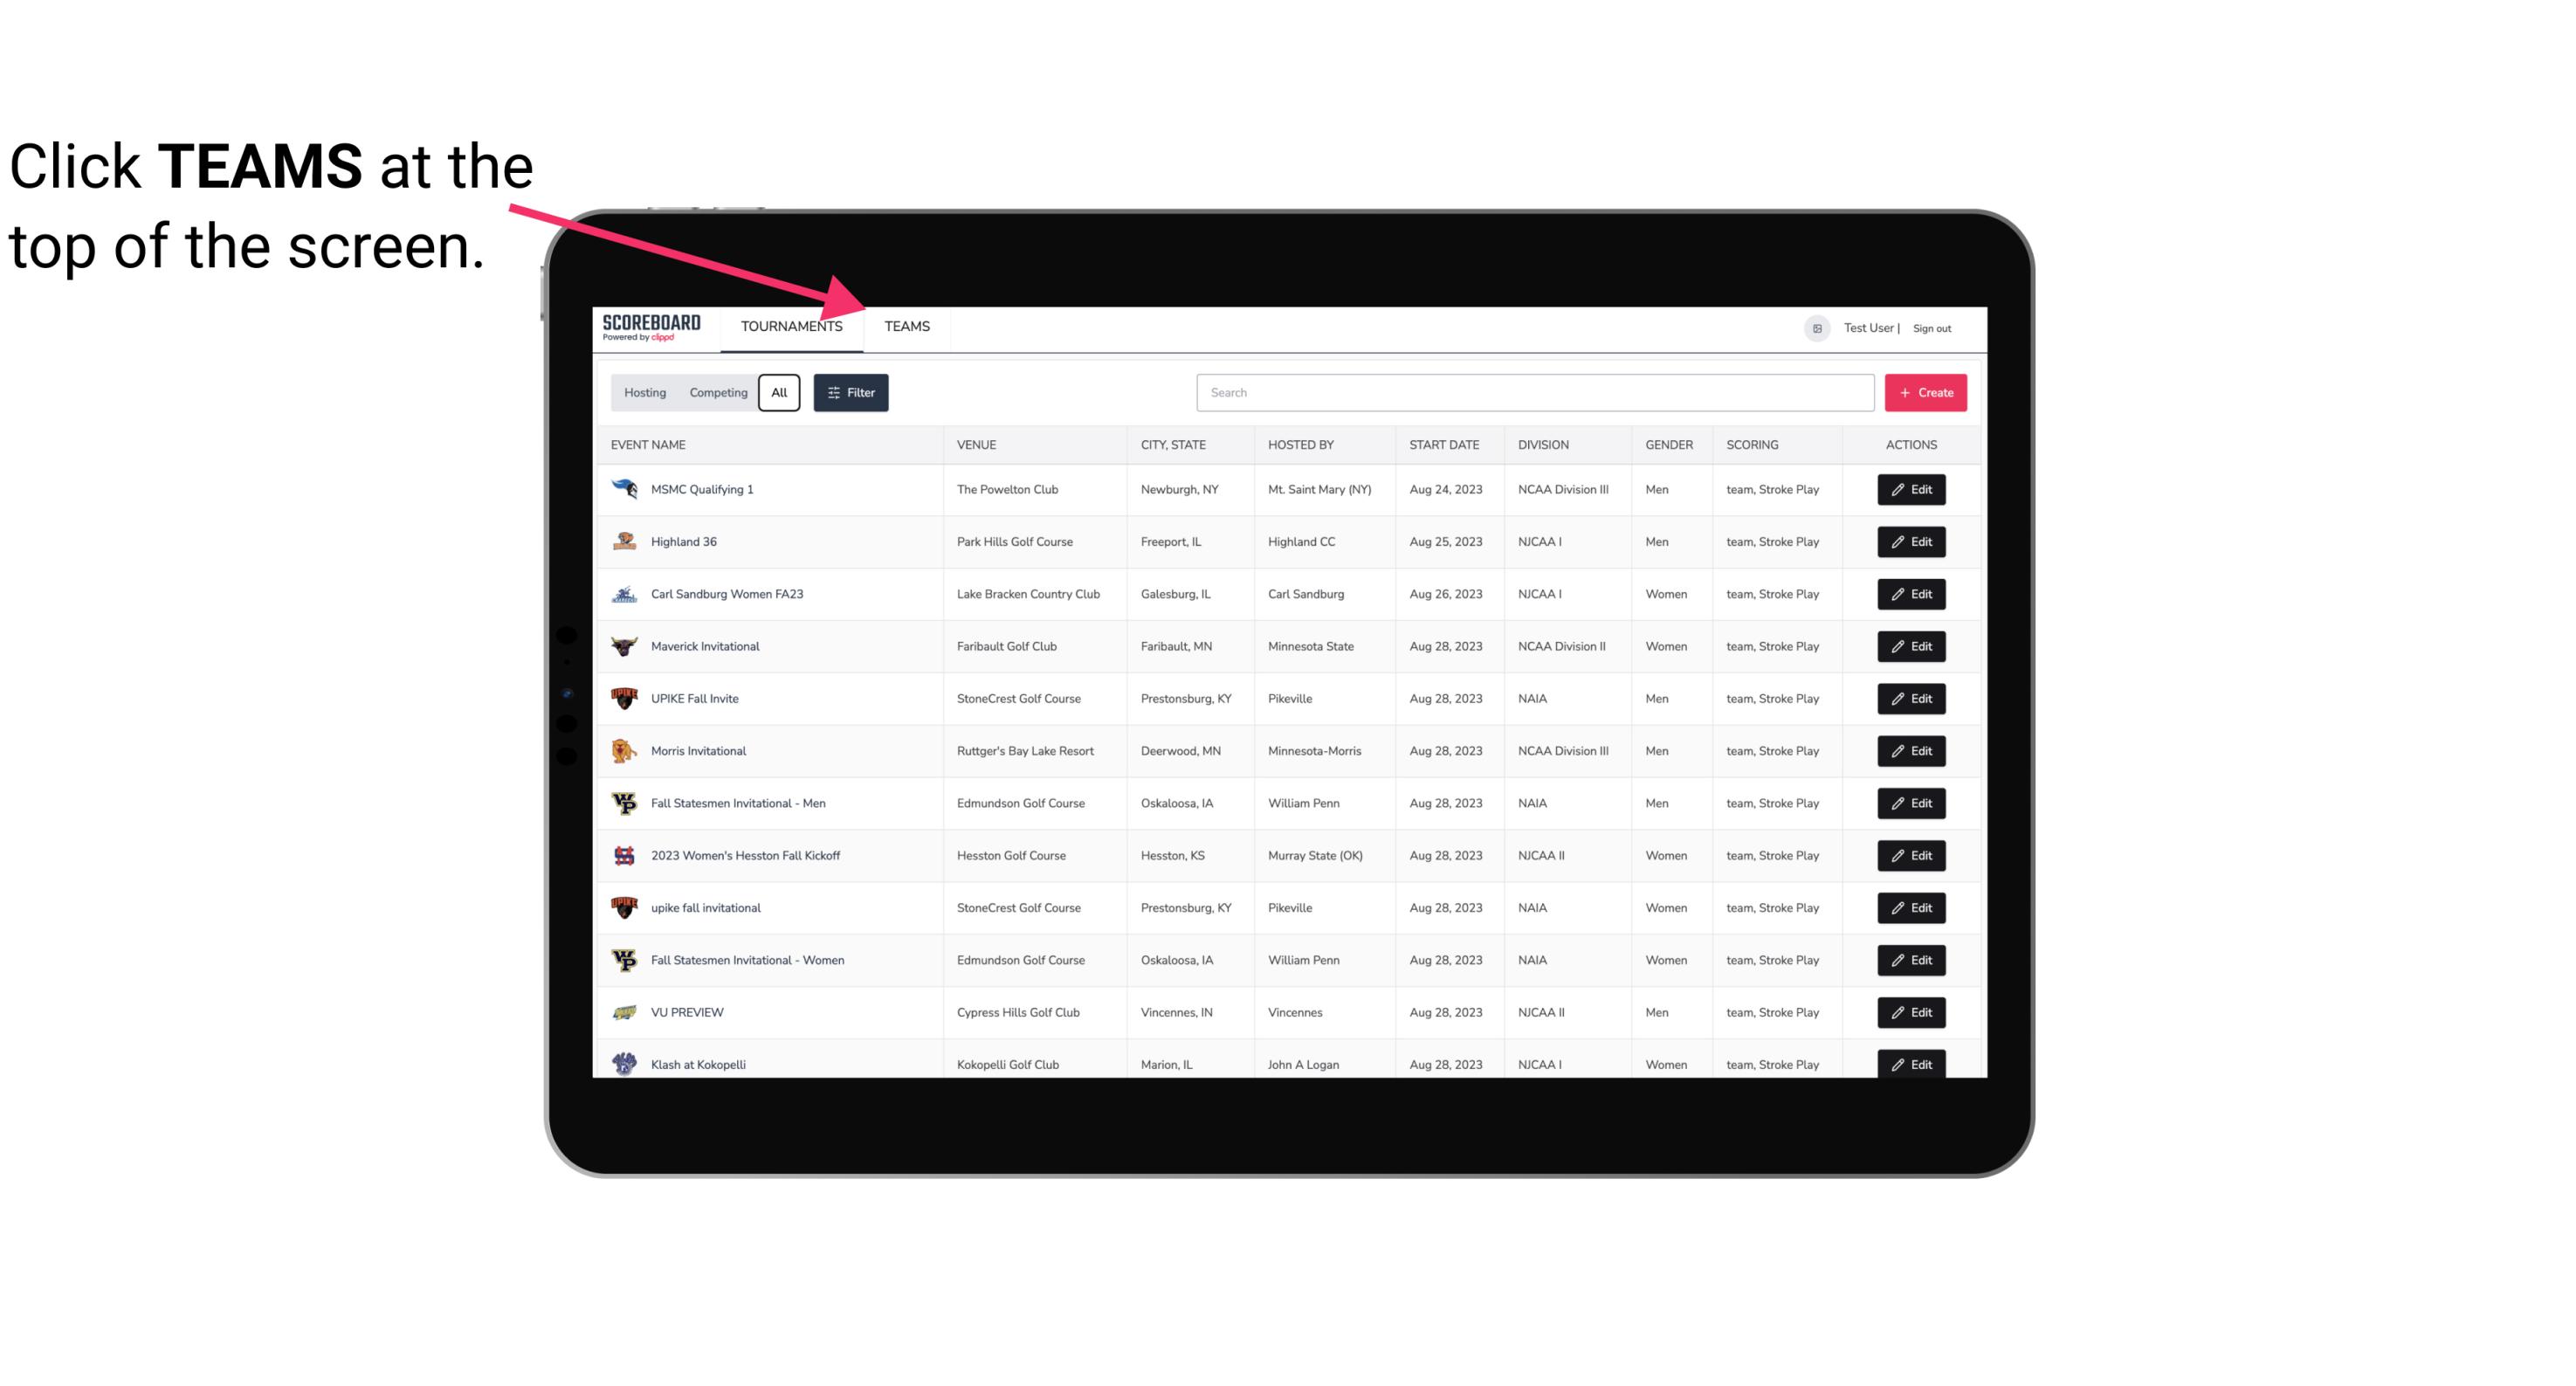
Task: Click the settings gear icon top right
Action: click(1814, 326)
